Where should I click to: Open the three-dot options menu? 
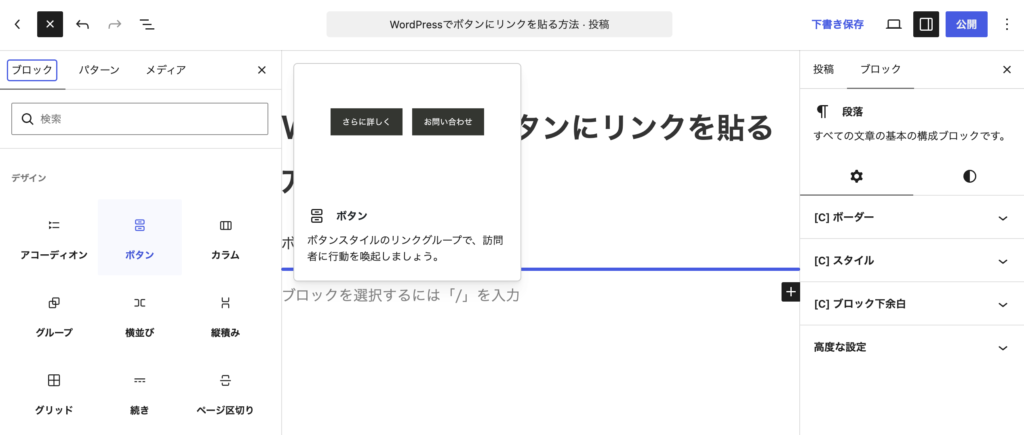point(1007,25)
